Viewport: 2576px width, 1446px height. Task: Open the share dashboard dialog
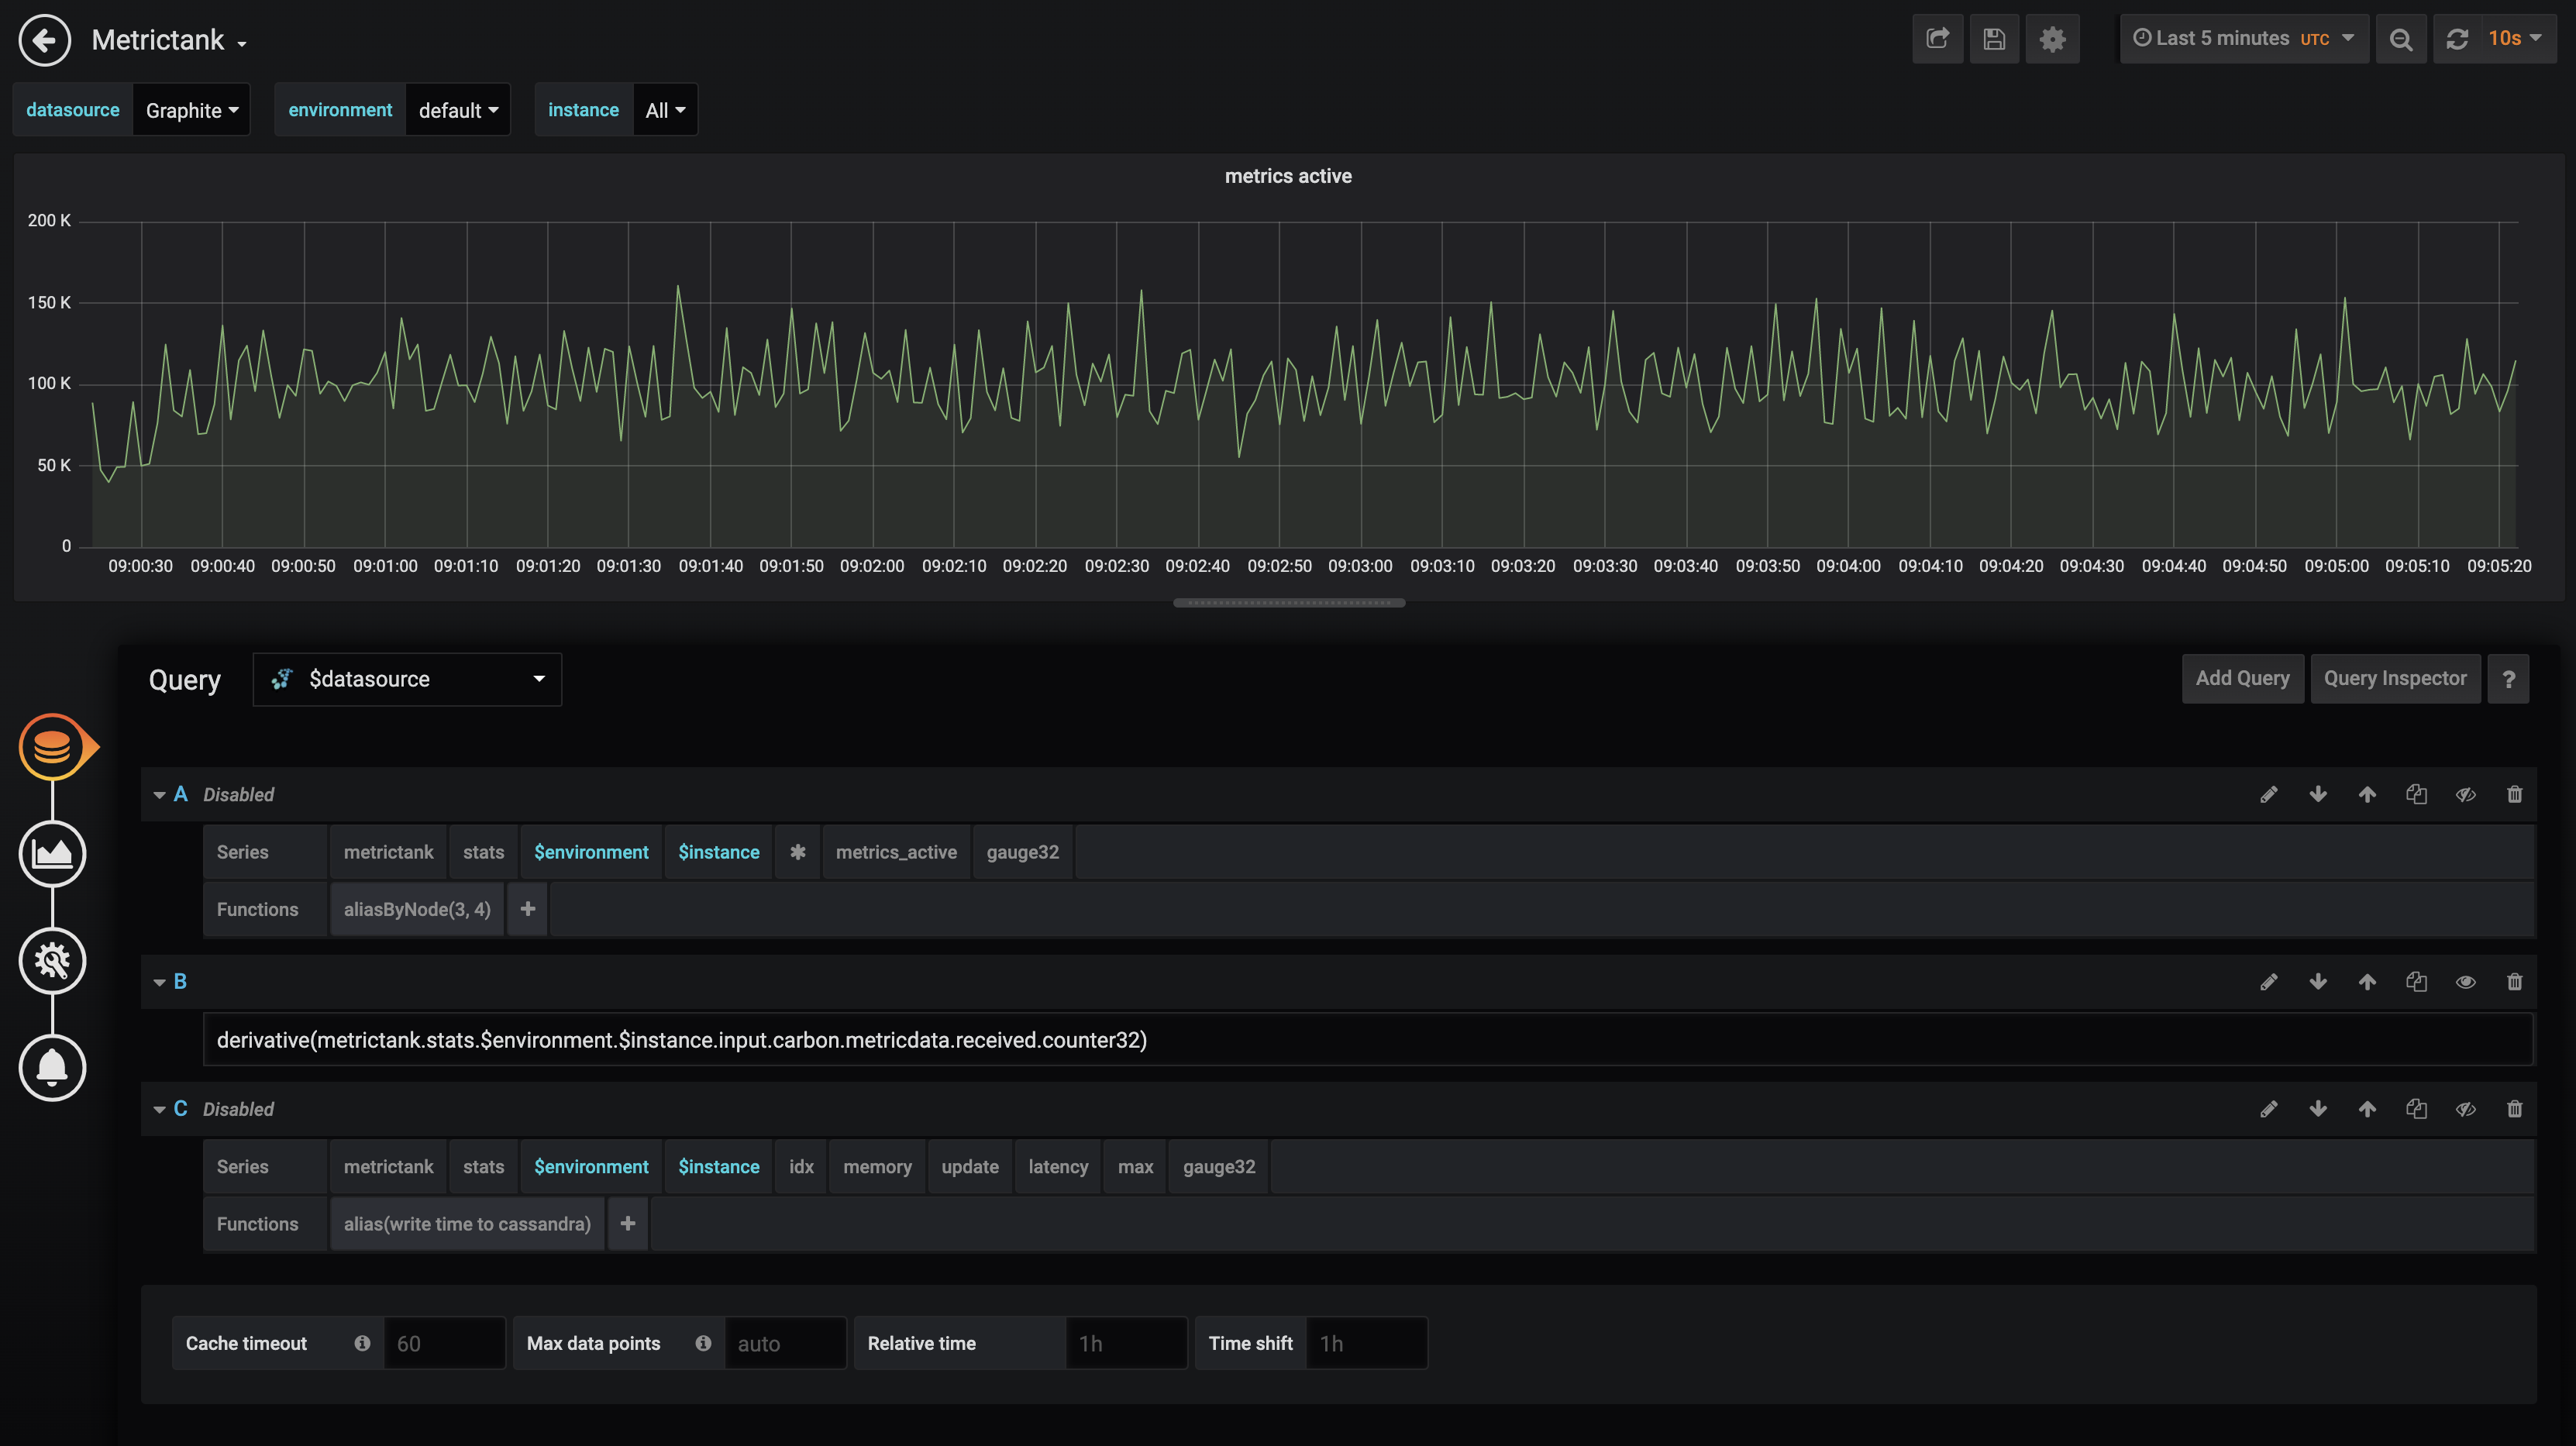[x=1938, y=38]
